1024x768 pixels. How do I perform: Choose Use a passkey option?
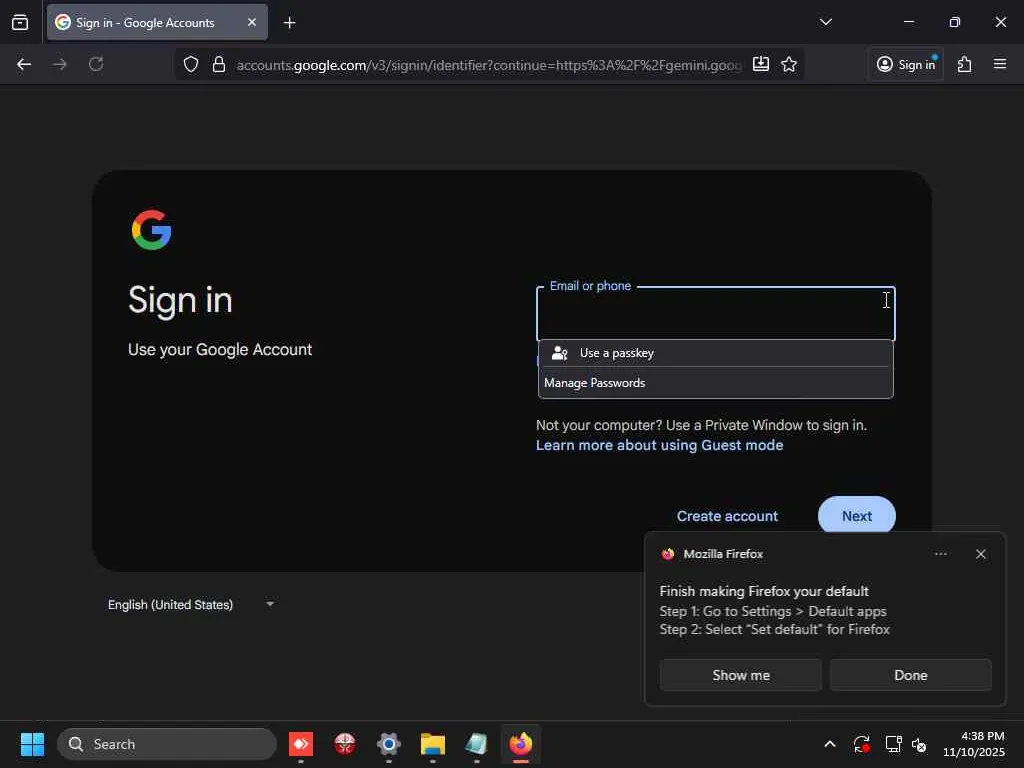(x=715, y=353)
